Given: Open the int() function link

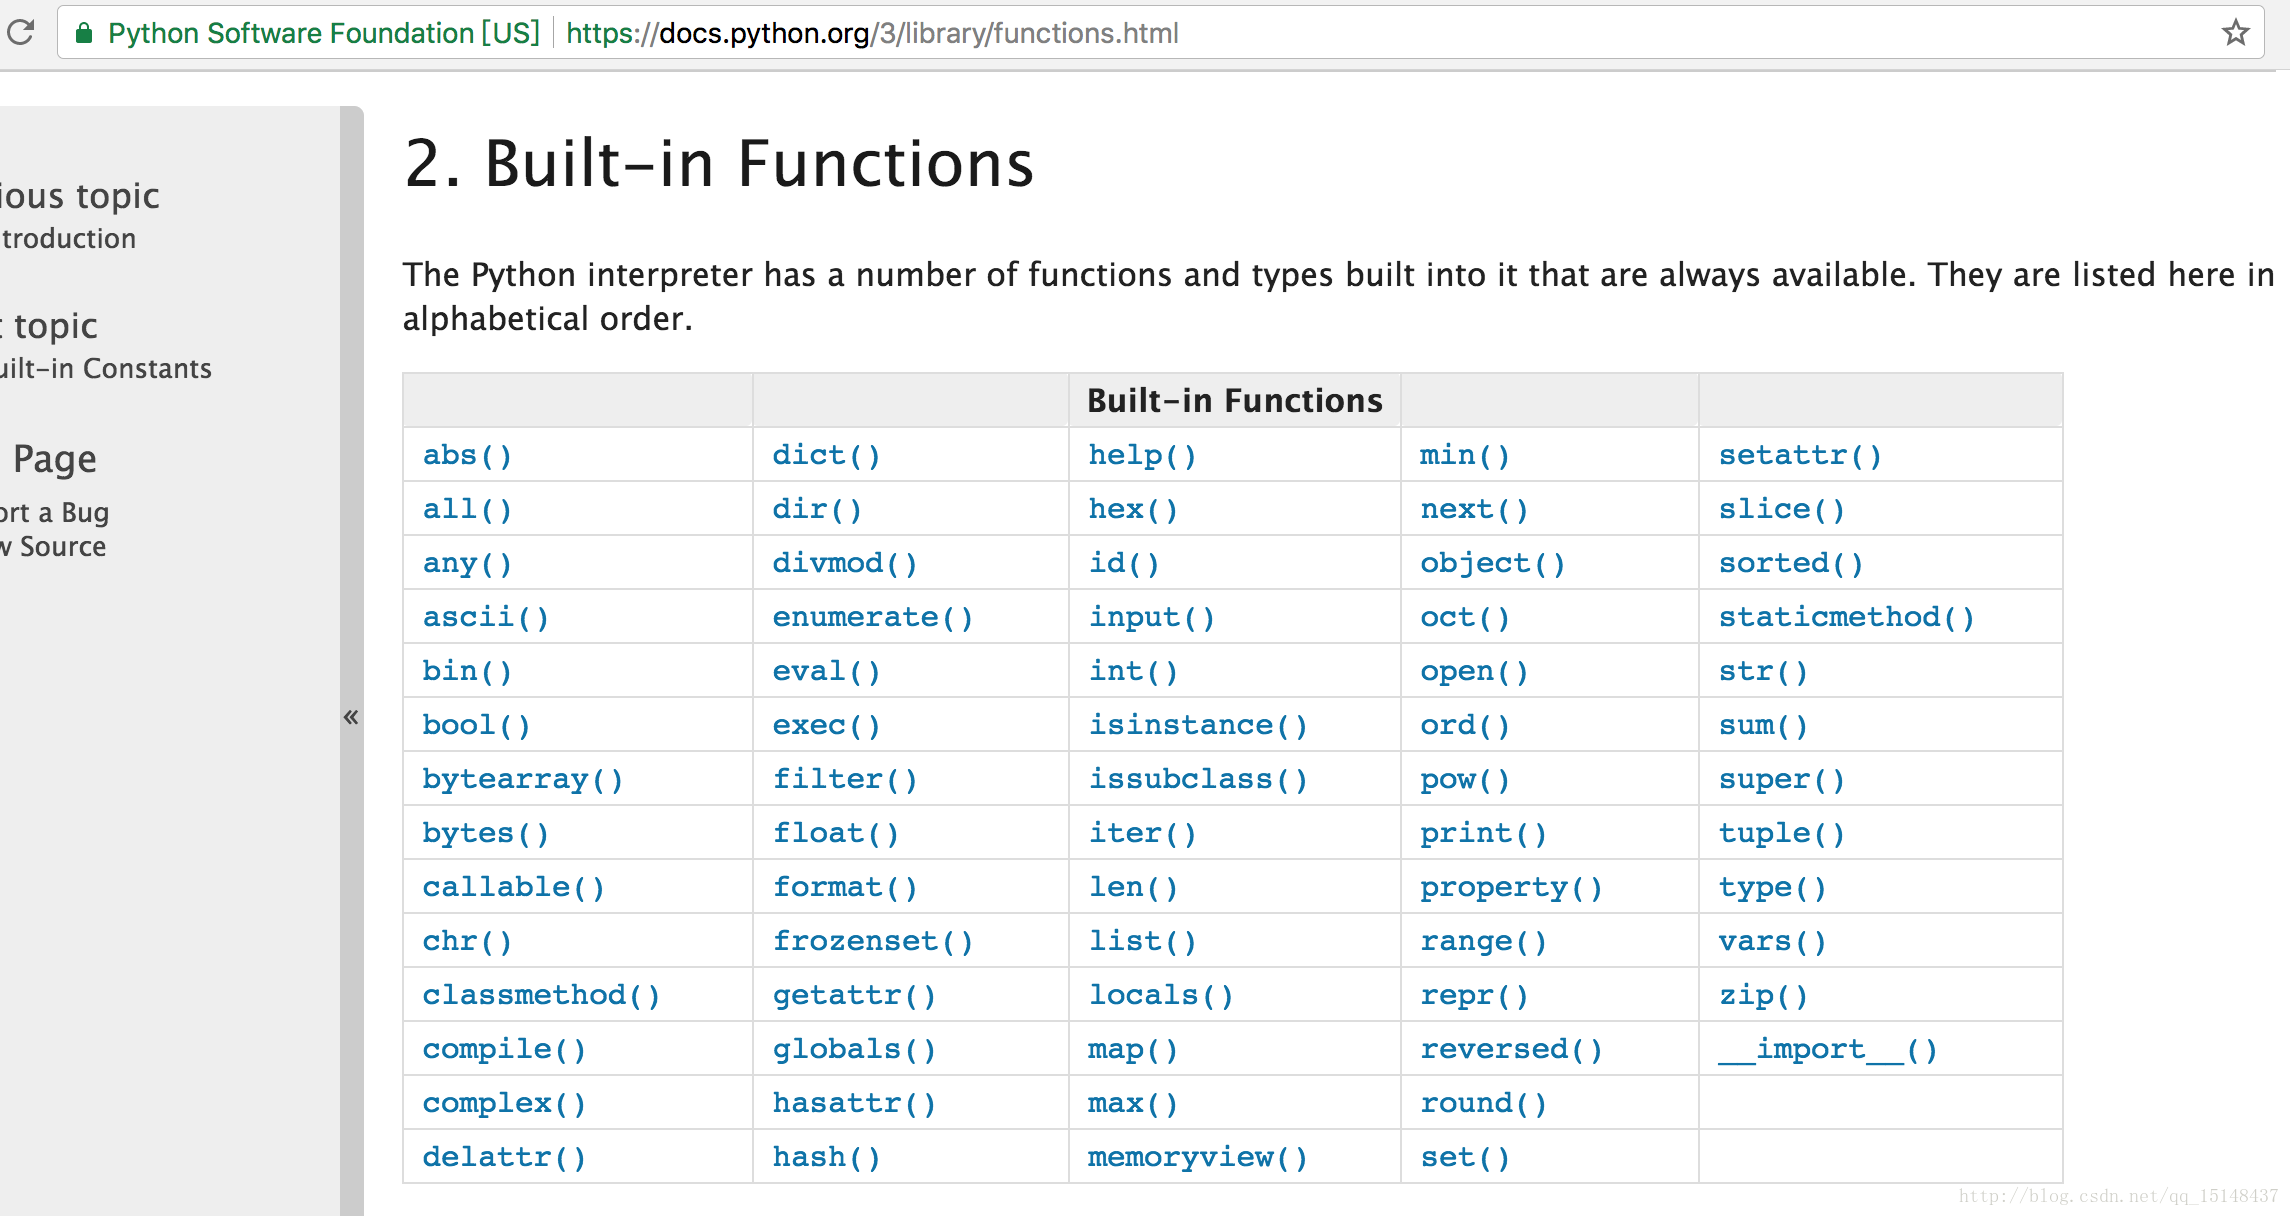Looking at the screenshot, I should click(x=1133, y=672).
